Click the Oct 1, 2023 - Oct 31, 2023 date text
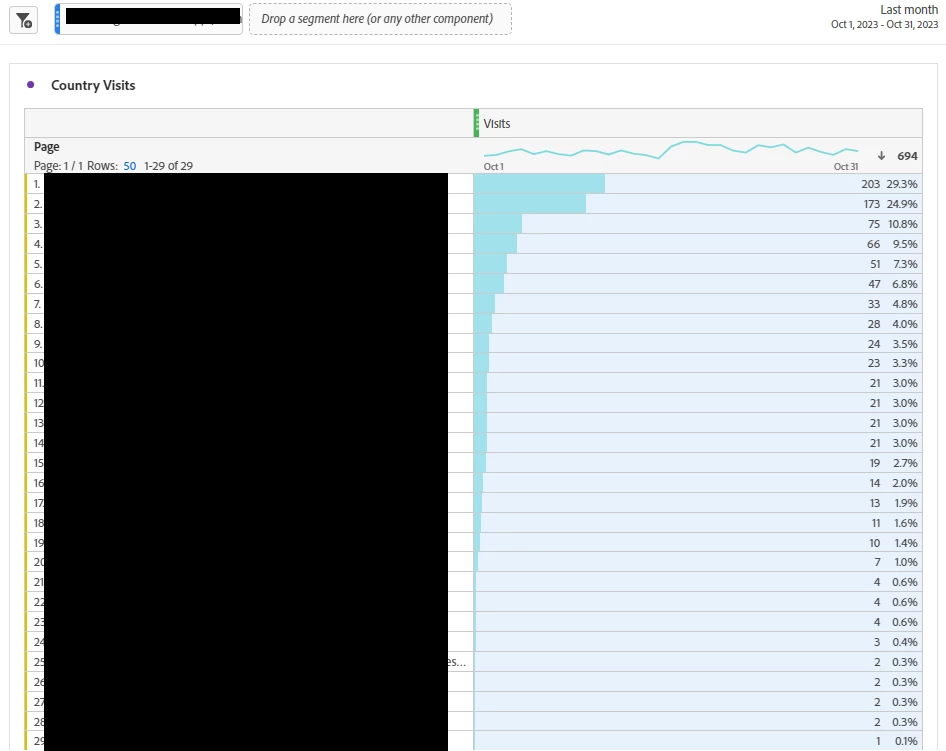The width and height of the screenshot is (946, 751). click(884, 25)
